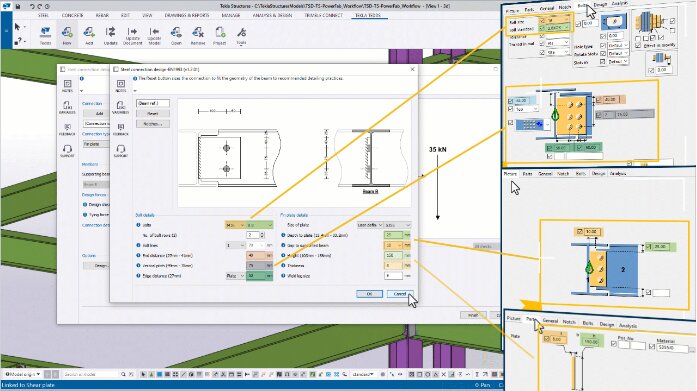Click Add in the back dialog
This screenshot has width=697, height=391.
click(97, 114)
